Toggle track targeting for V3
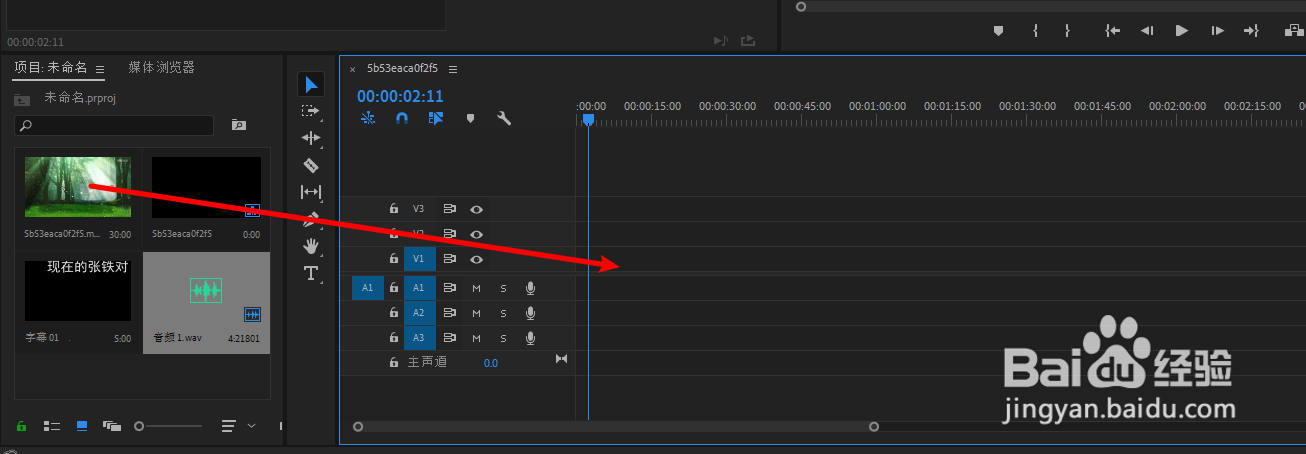The height and width of the screenshot is (454, 1306). coord(419,209)
